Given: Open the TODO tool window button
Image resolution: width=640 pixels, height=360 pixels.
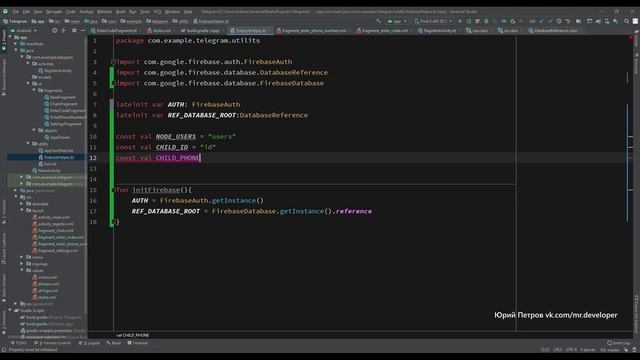Looking at the screenshot, I should 20,343.
